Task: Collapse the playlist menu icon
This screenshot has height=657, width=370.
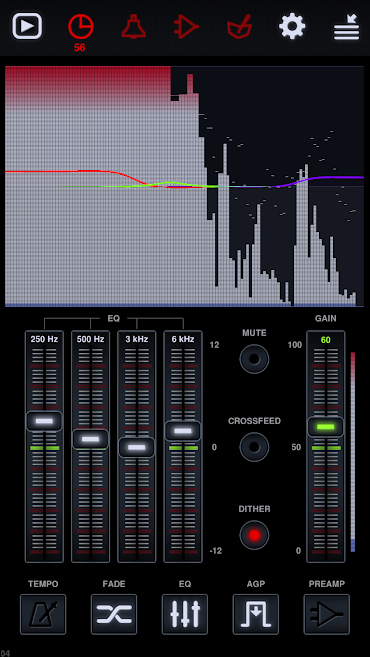Action: [x=347, y=27]
